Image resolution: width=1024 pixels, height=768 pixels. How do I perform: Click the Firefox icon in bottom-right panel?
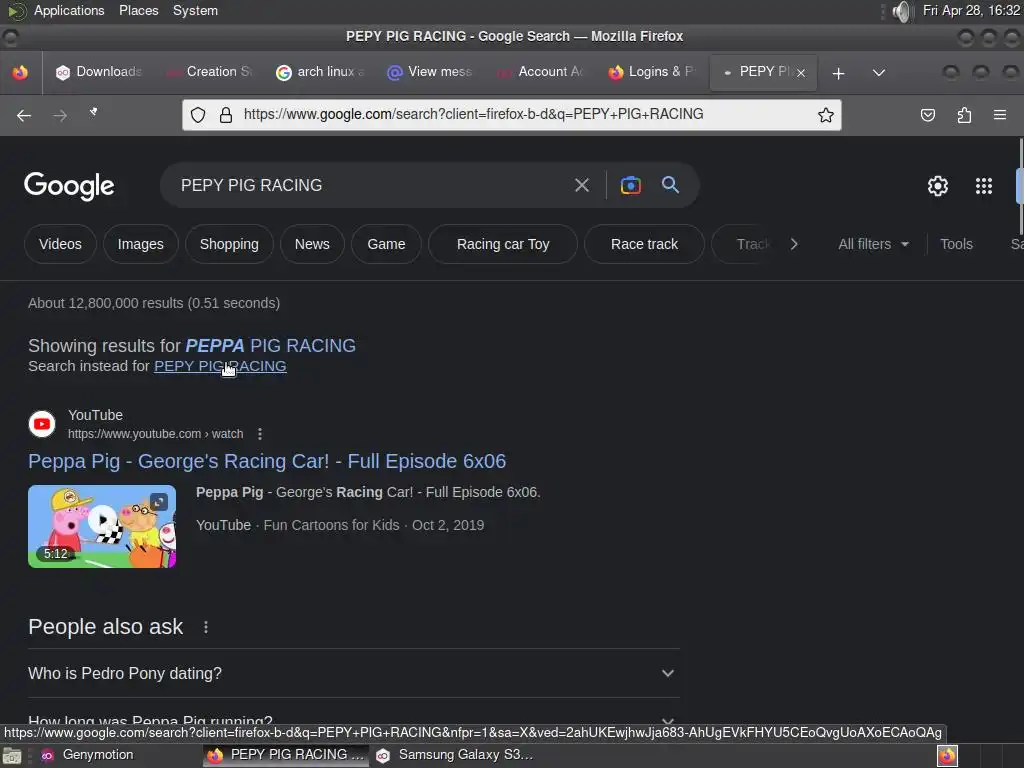(x=947, y=756)
